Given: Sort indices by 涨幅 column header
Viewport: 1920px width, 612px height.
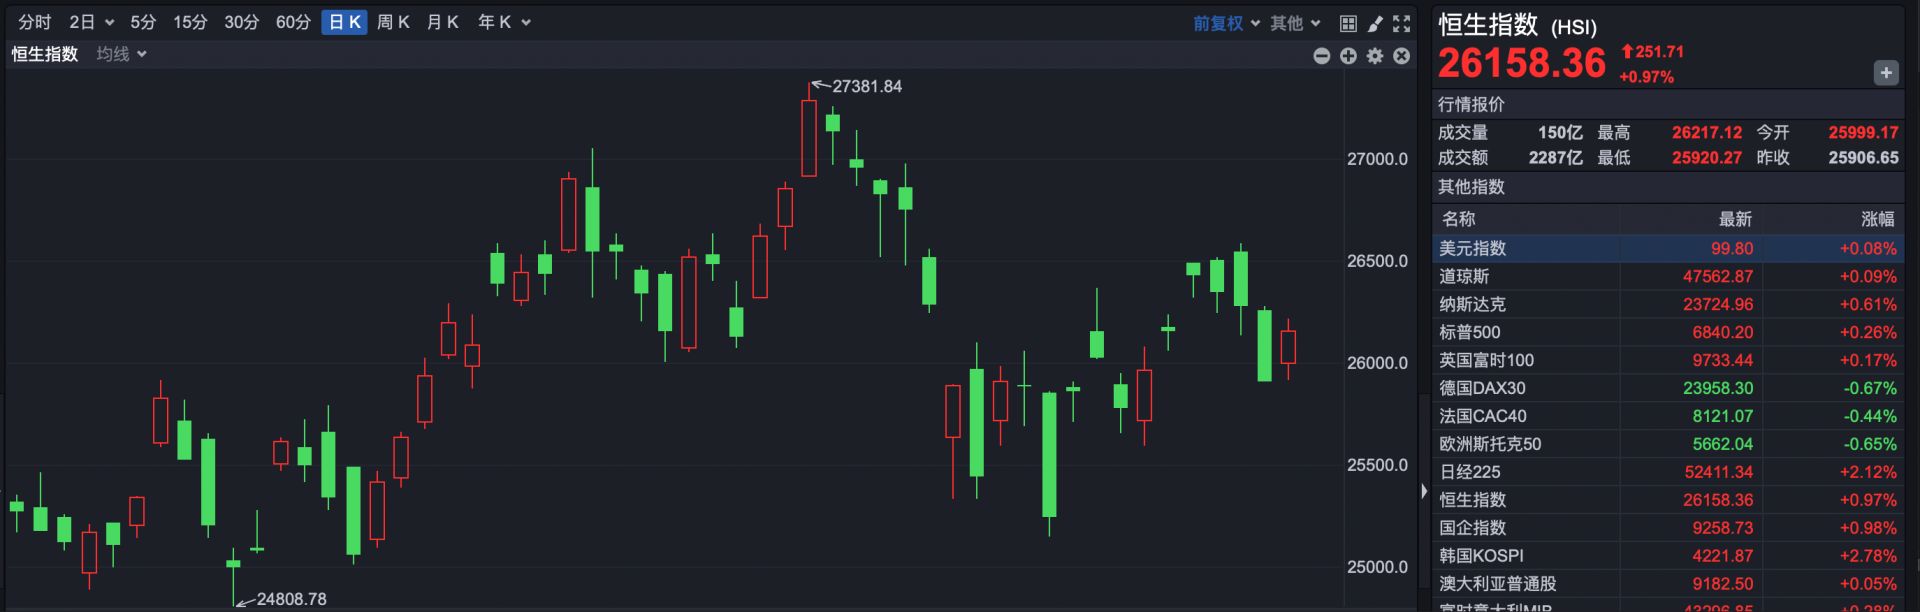Looking at the screenshot, I should point(1877,219).
